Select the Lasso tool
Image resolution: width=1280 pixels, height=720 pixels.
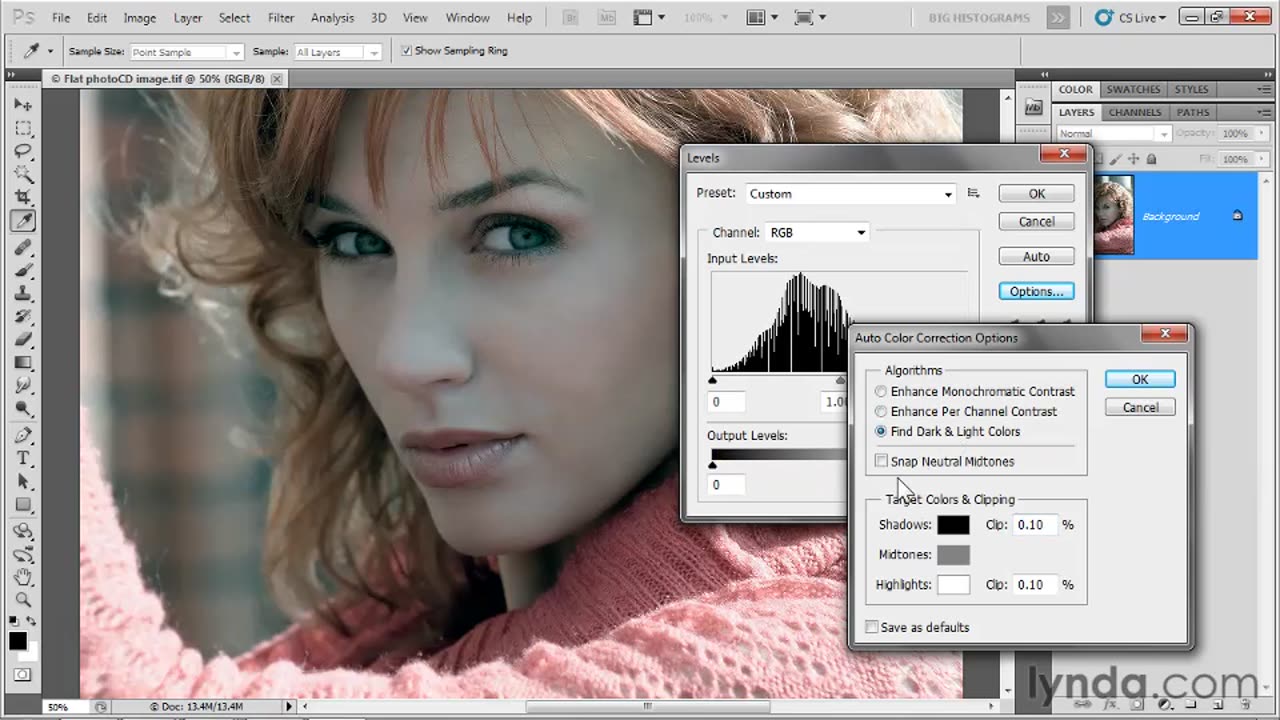tap(23, 151)
